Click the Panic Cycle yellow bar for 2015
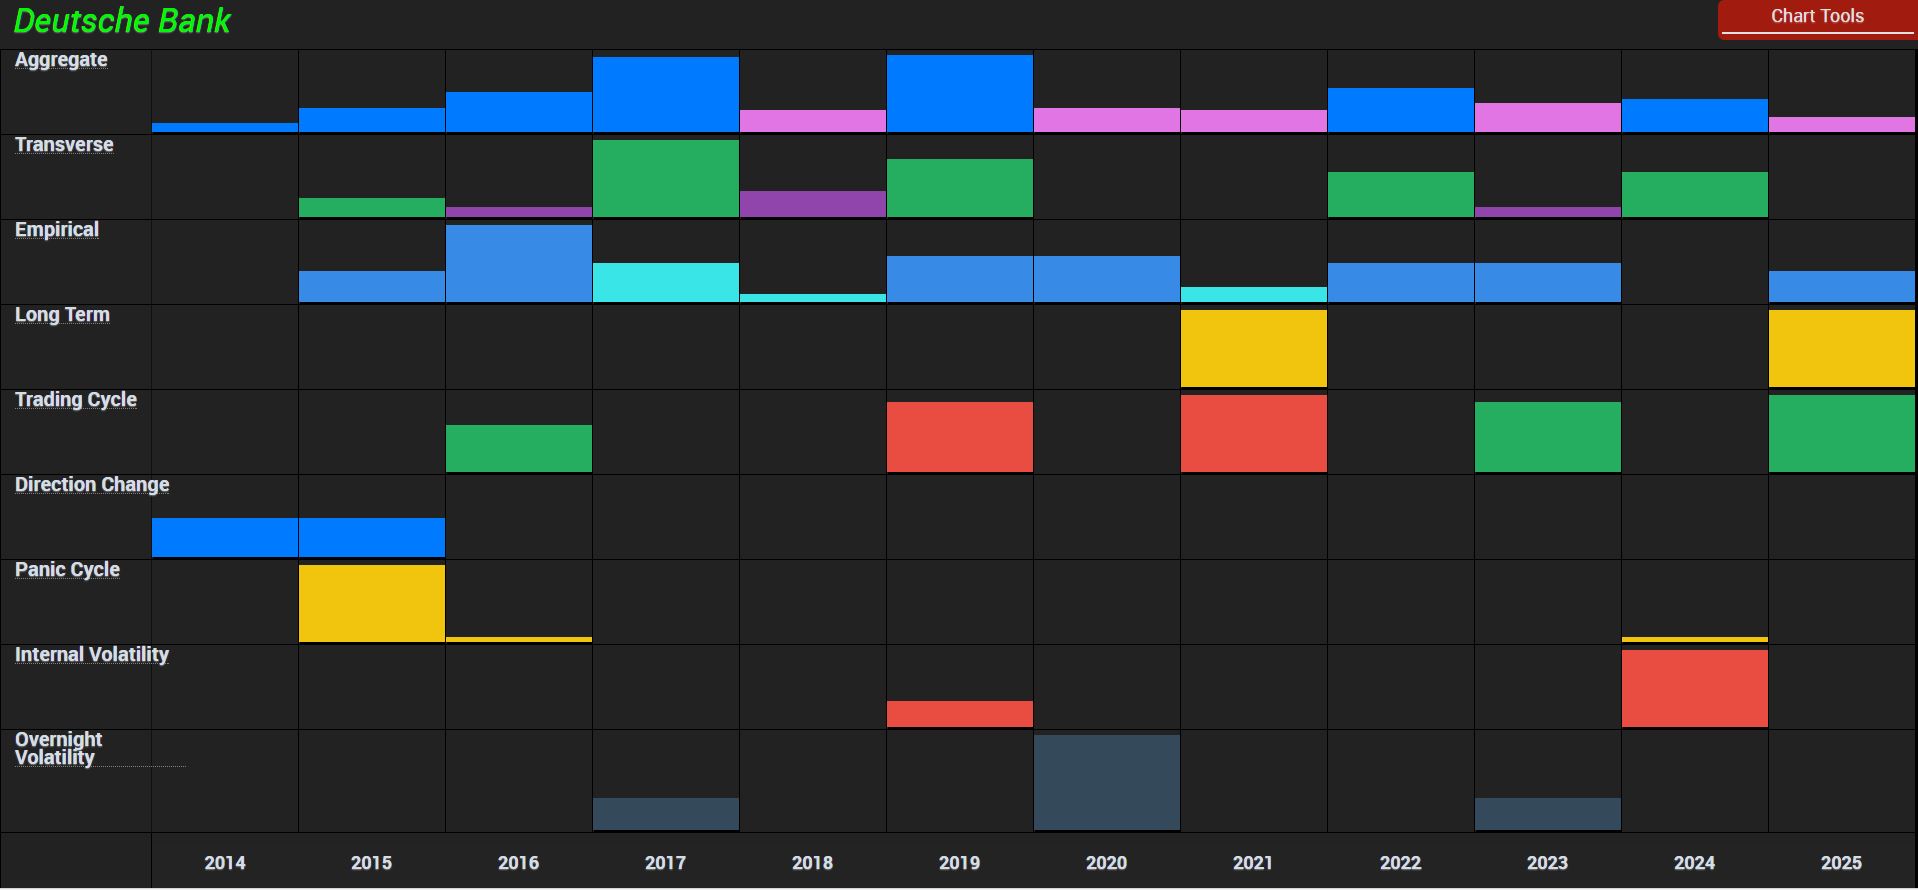The image size is (1918, 890). (x=372, y=603)
